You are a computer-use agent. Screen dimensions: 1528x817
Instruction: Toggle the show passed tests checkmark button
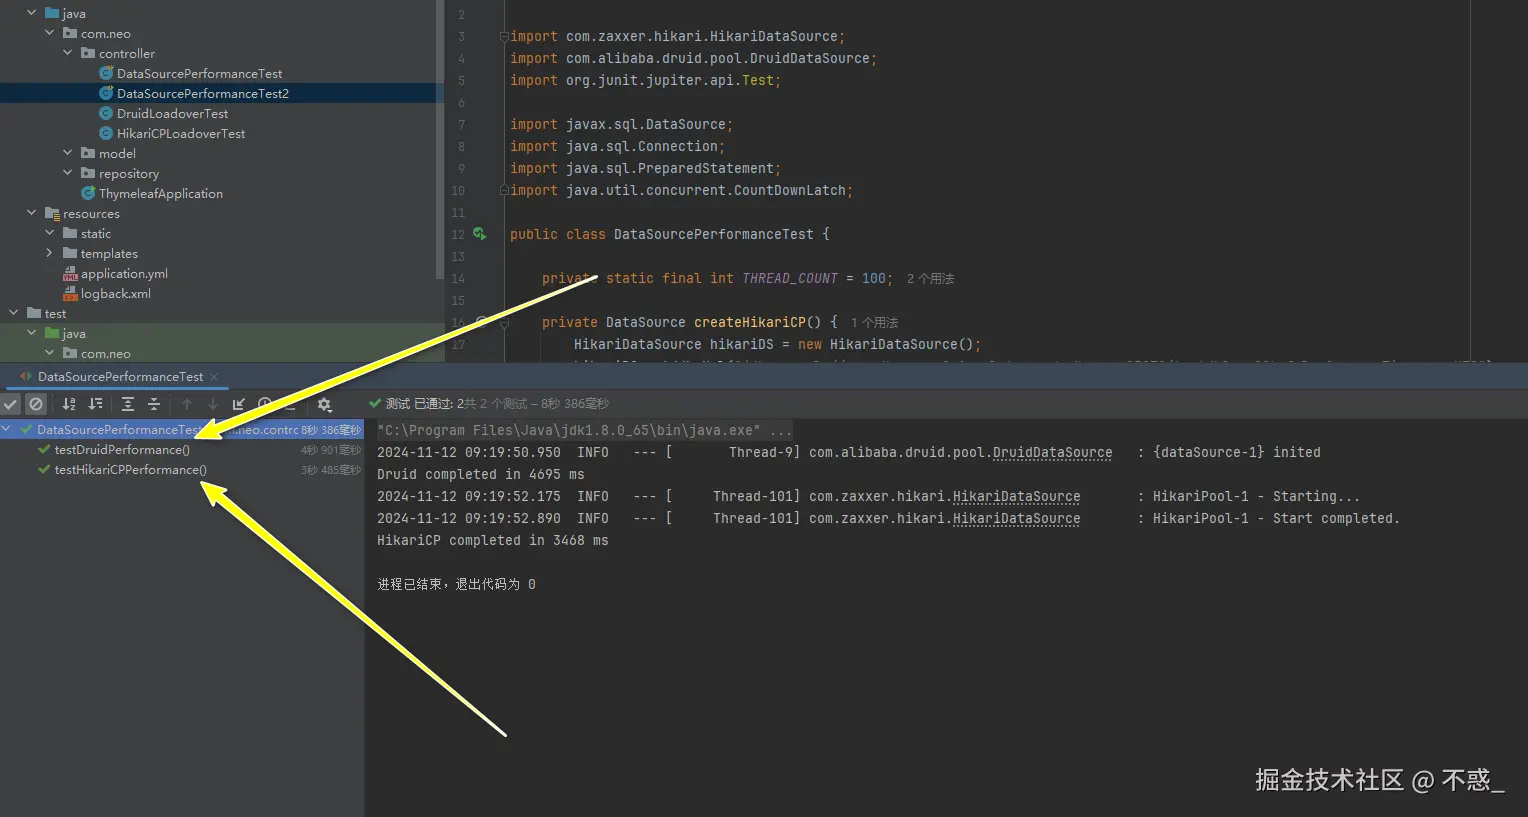[x=11, y=404]
